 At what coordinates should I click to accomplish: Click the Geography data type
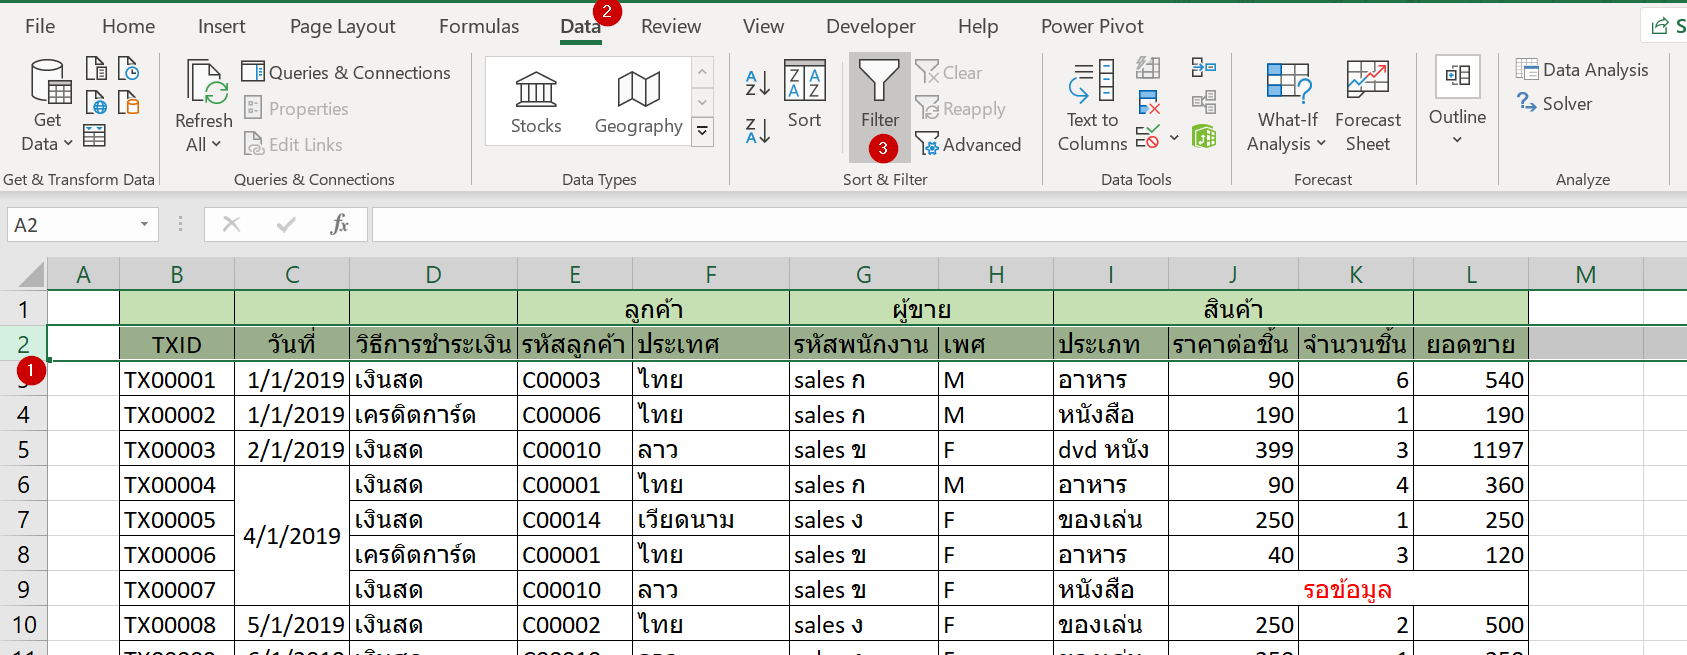(638, 102)
